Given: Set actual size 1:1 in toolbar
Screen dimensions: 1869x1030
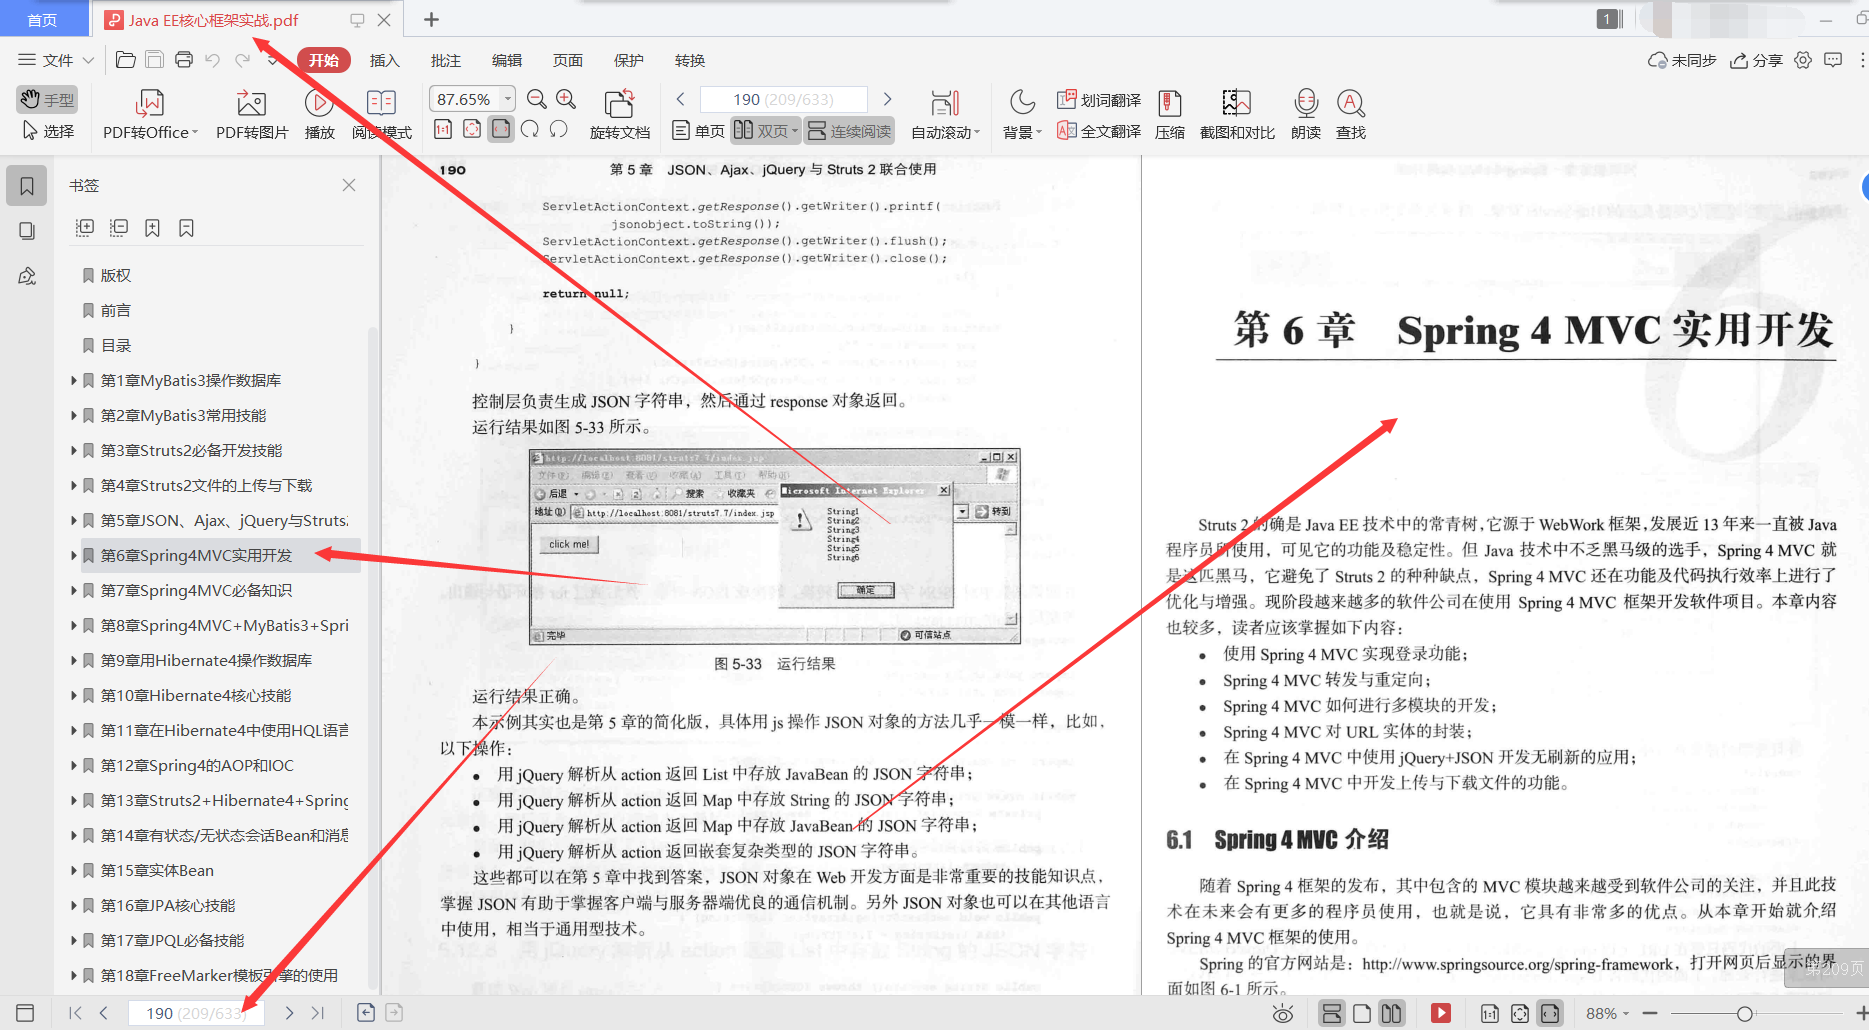Looking at the screenshot, I should (x=443, y=129).
